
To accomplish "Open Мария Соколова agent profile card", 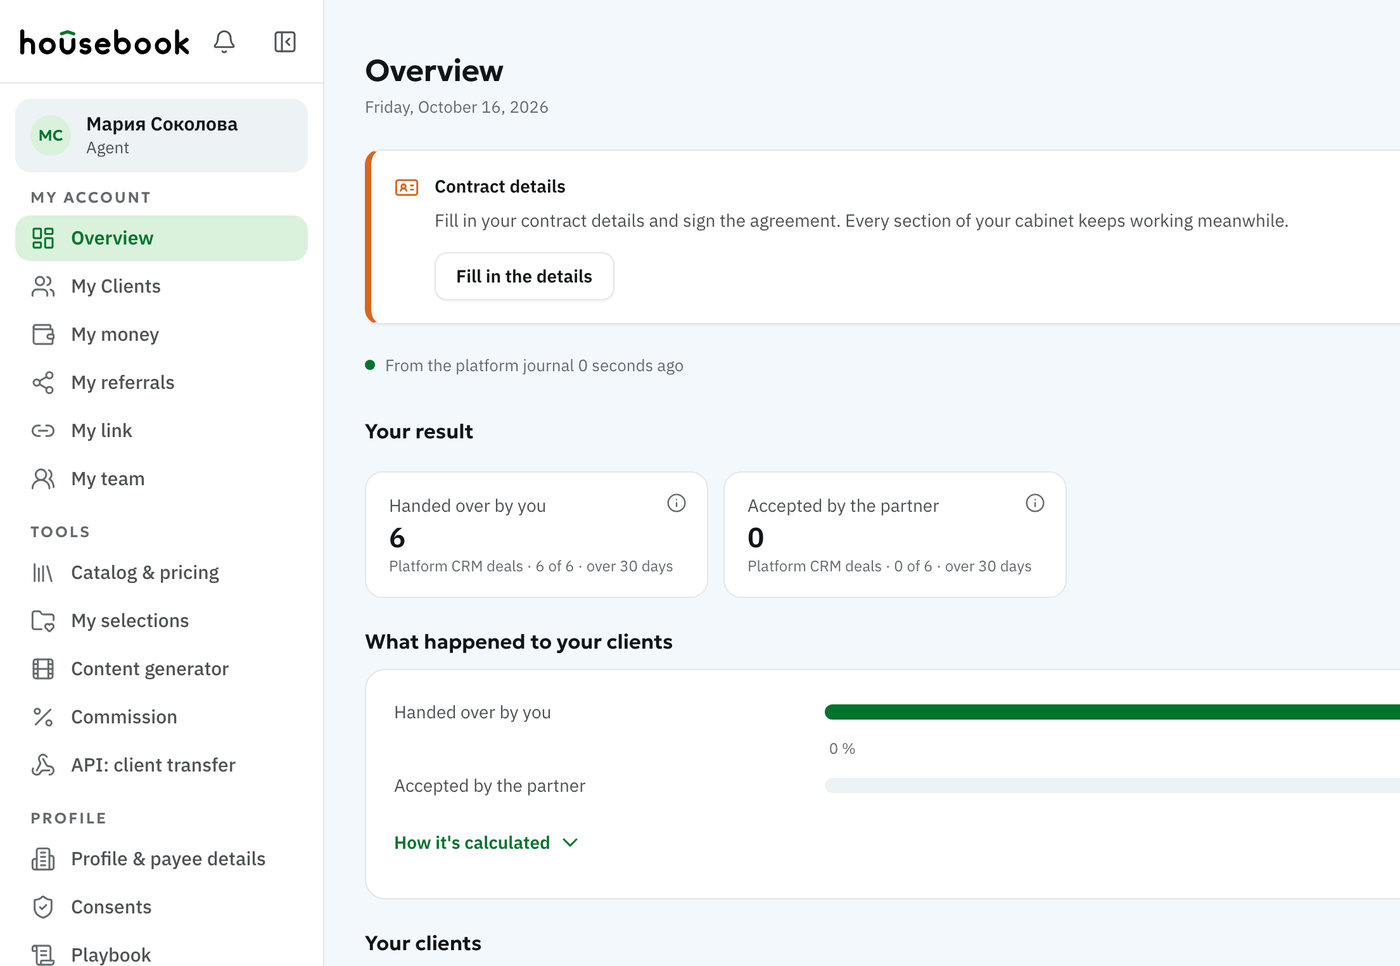I will pos(161,135).
